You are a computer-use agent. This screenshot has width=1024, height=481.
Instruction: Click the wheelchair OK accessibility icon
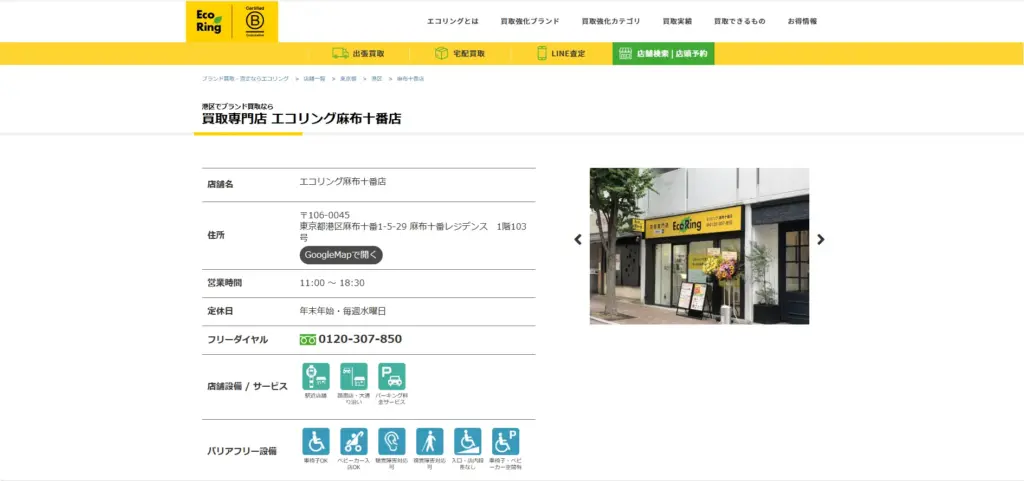pos(315,442)
